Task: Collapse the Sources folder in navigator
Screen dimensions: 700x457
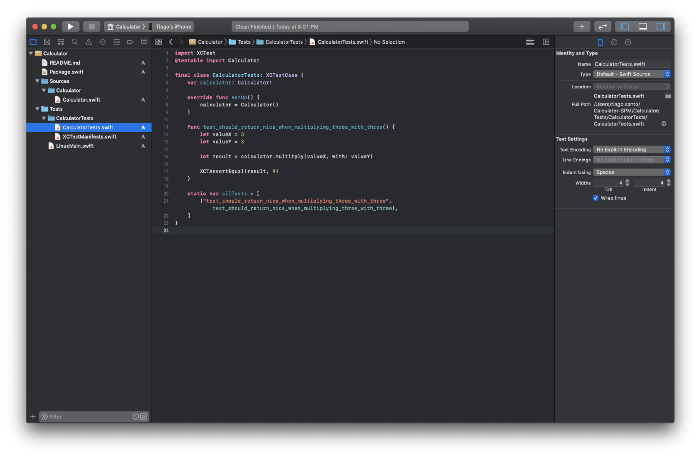Action: [38, 81]
